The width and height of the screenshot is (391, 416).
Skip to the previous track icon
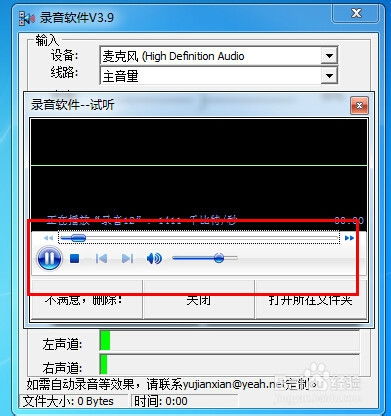pyautogui.click(x=101, y=259)
